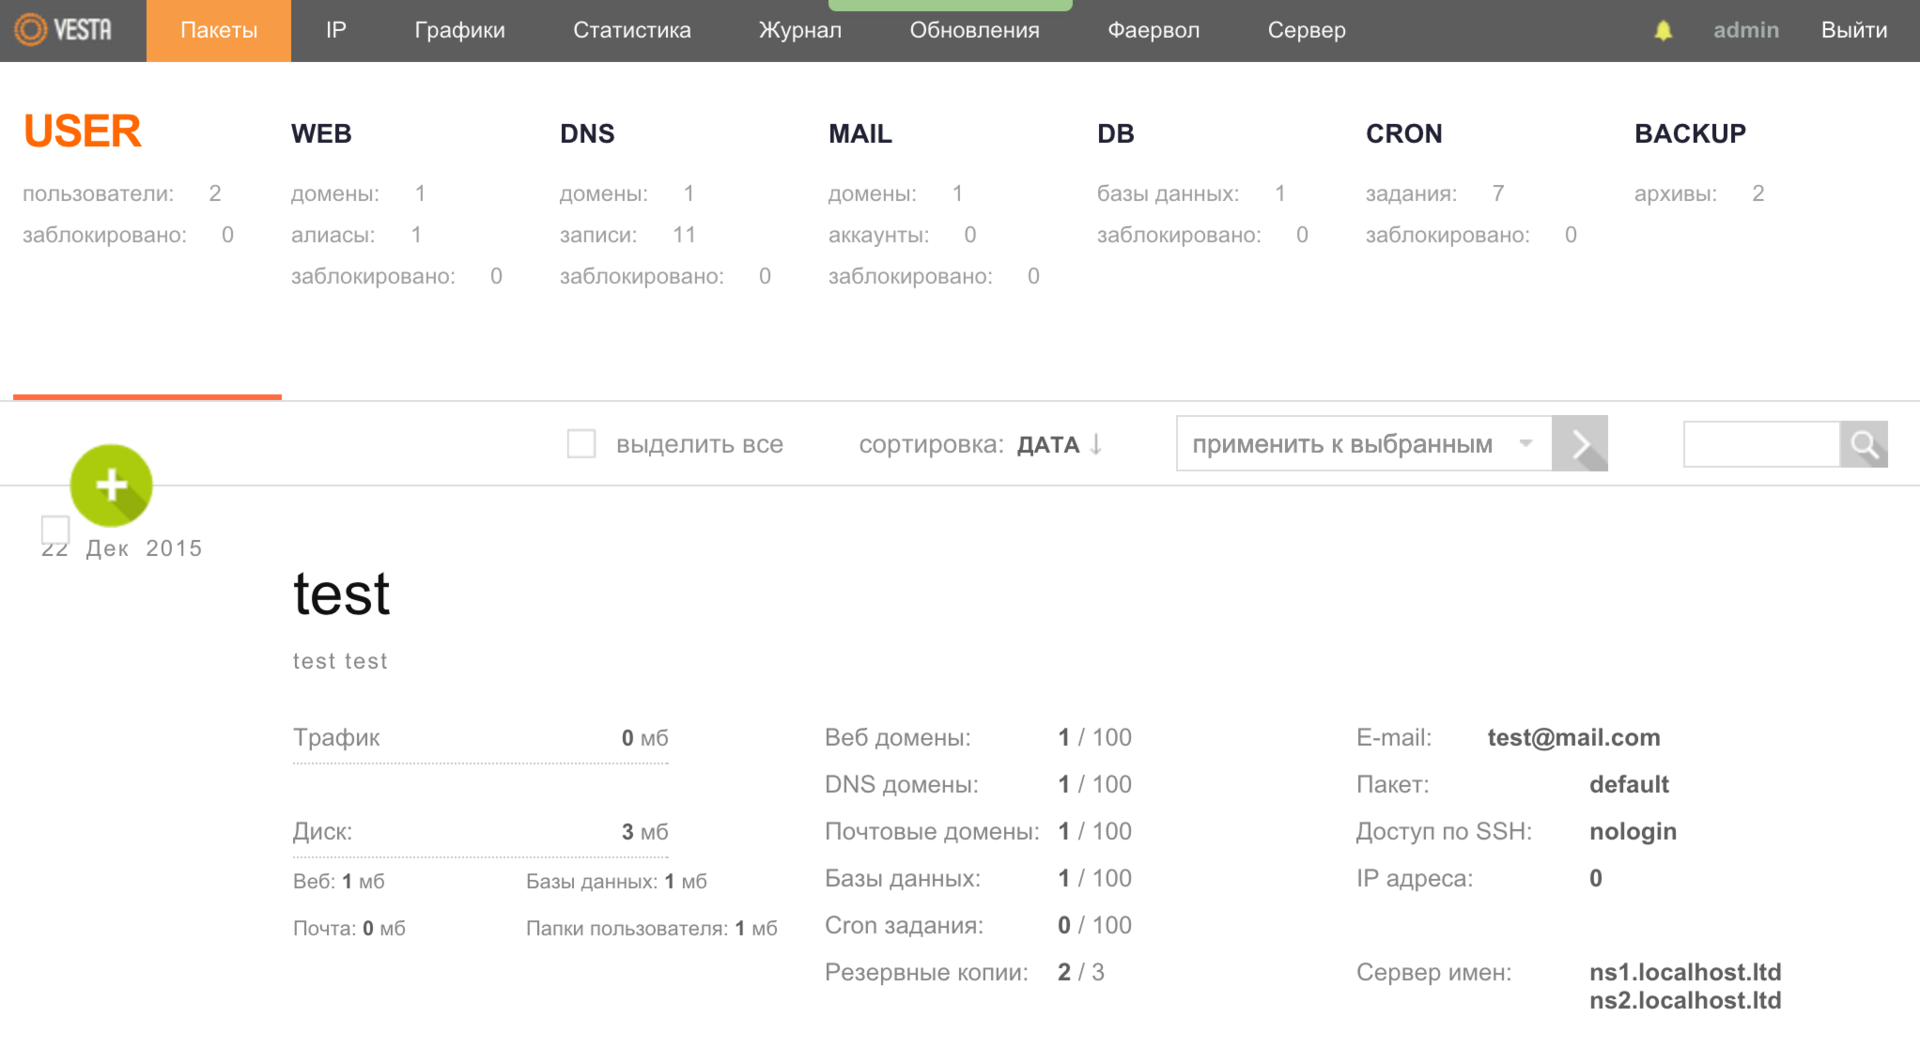Open the Сервер menu item

point(1307,31)
